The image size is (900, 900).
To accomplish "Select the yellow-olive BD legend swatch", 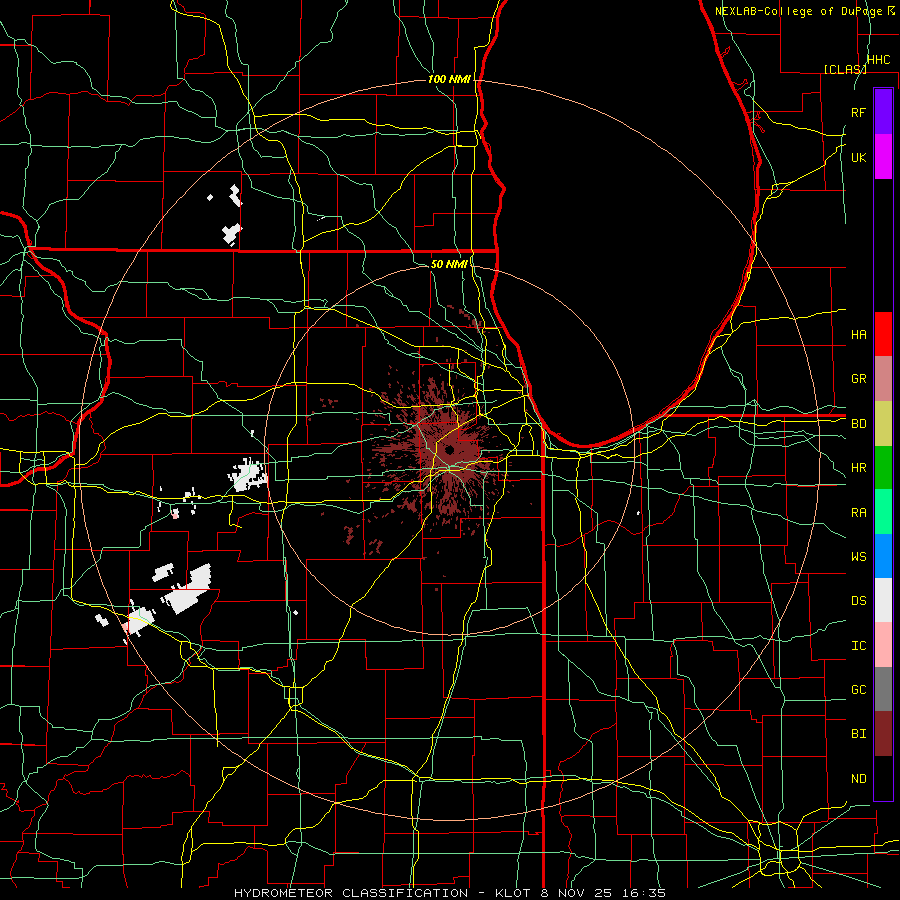I will [883, 423].
